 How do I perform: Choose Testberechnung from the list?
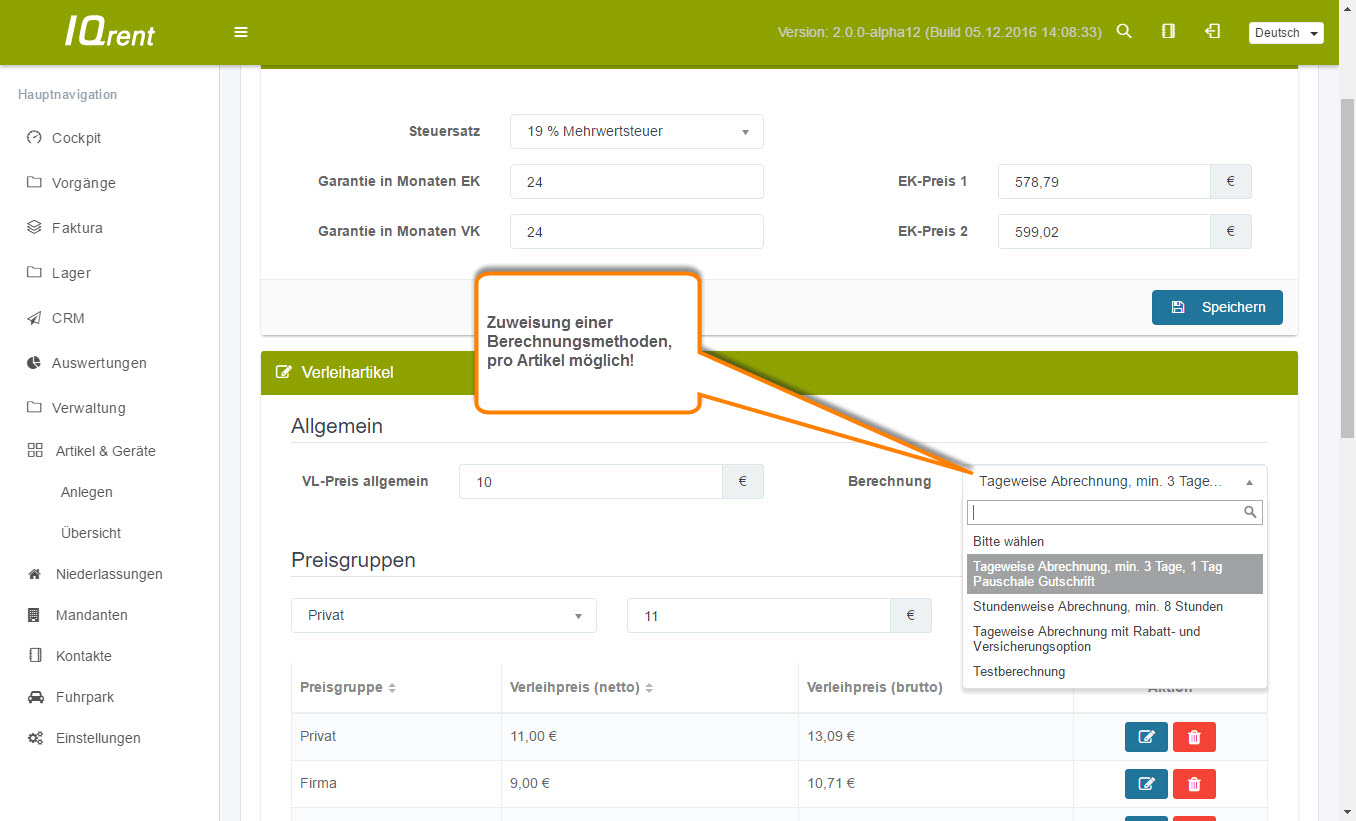pyautogui.click(x=1019, y=672)
